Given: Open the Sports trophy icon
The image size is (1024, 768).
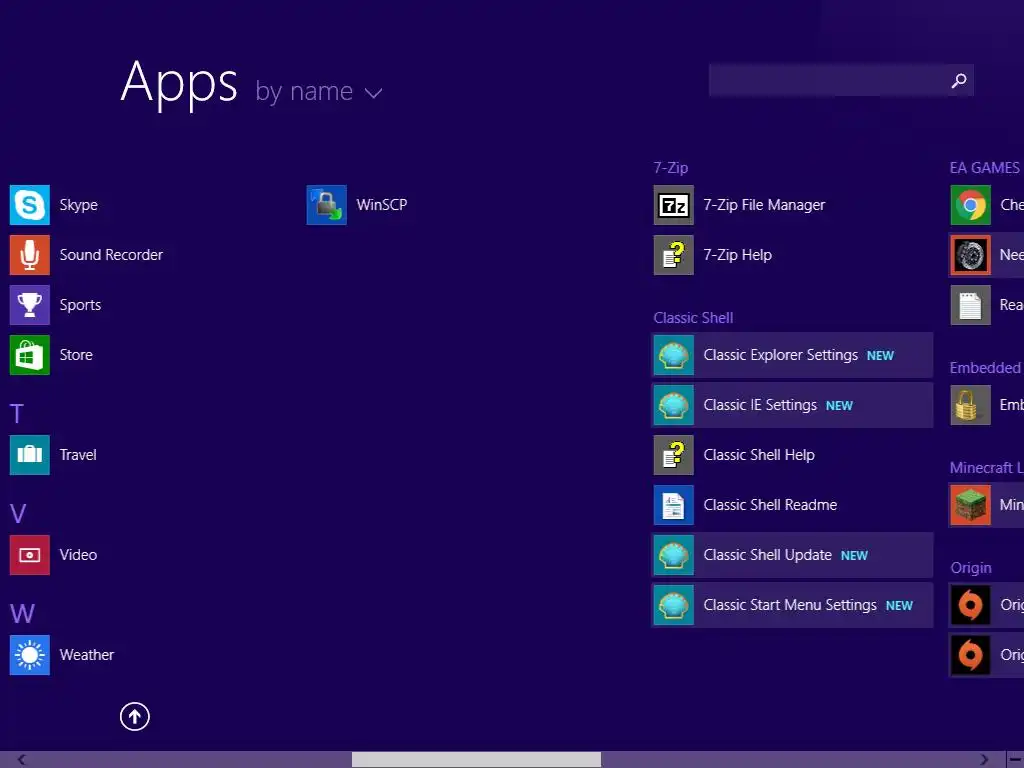Looking at the screenshot, I should point(29,305).
